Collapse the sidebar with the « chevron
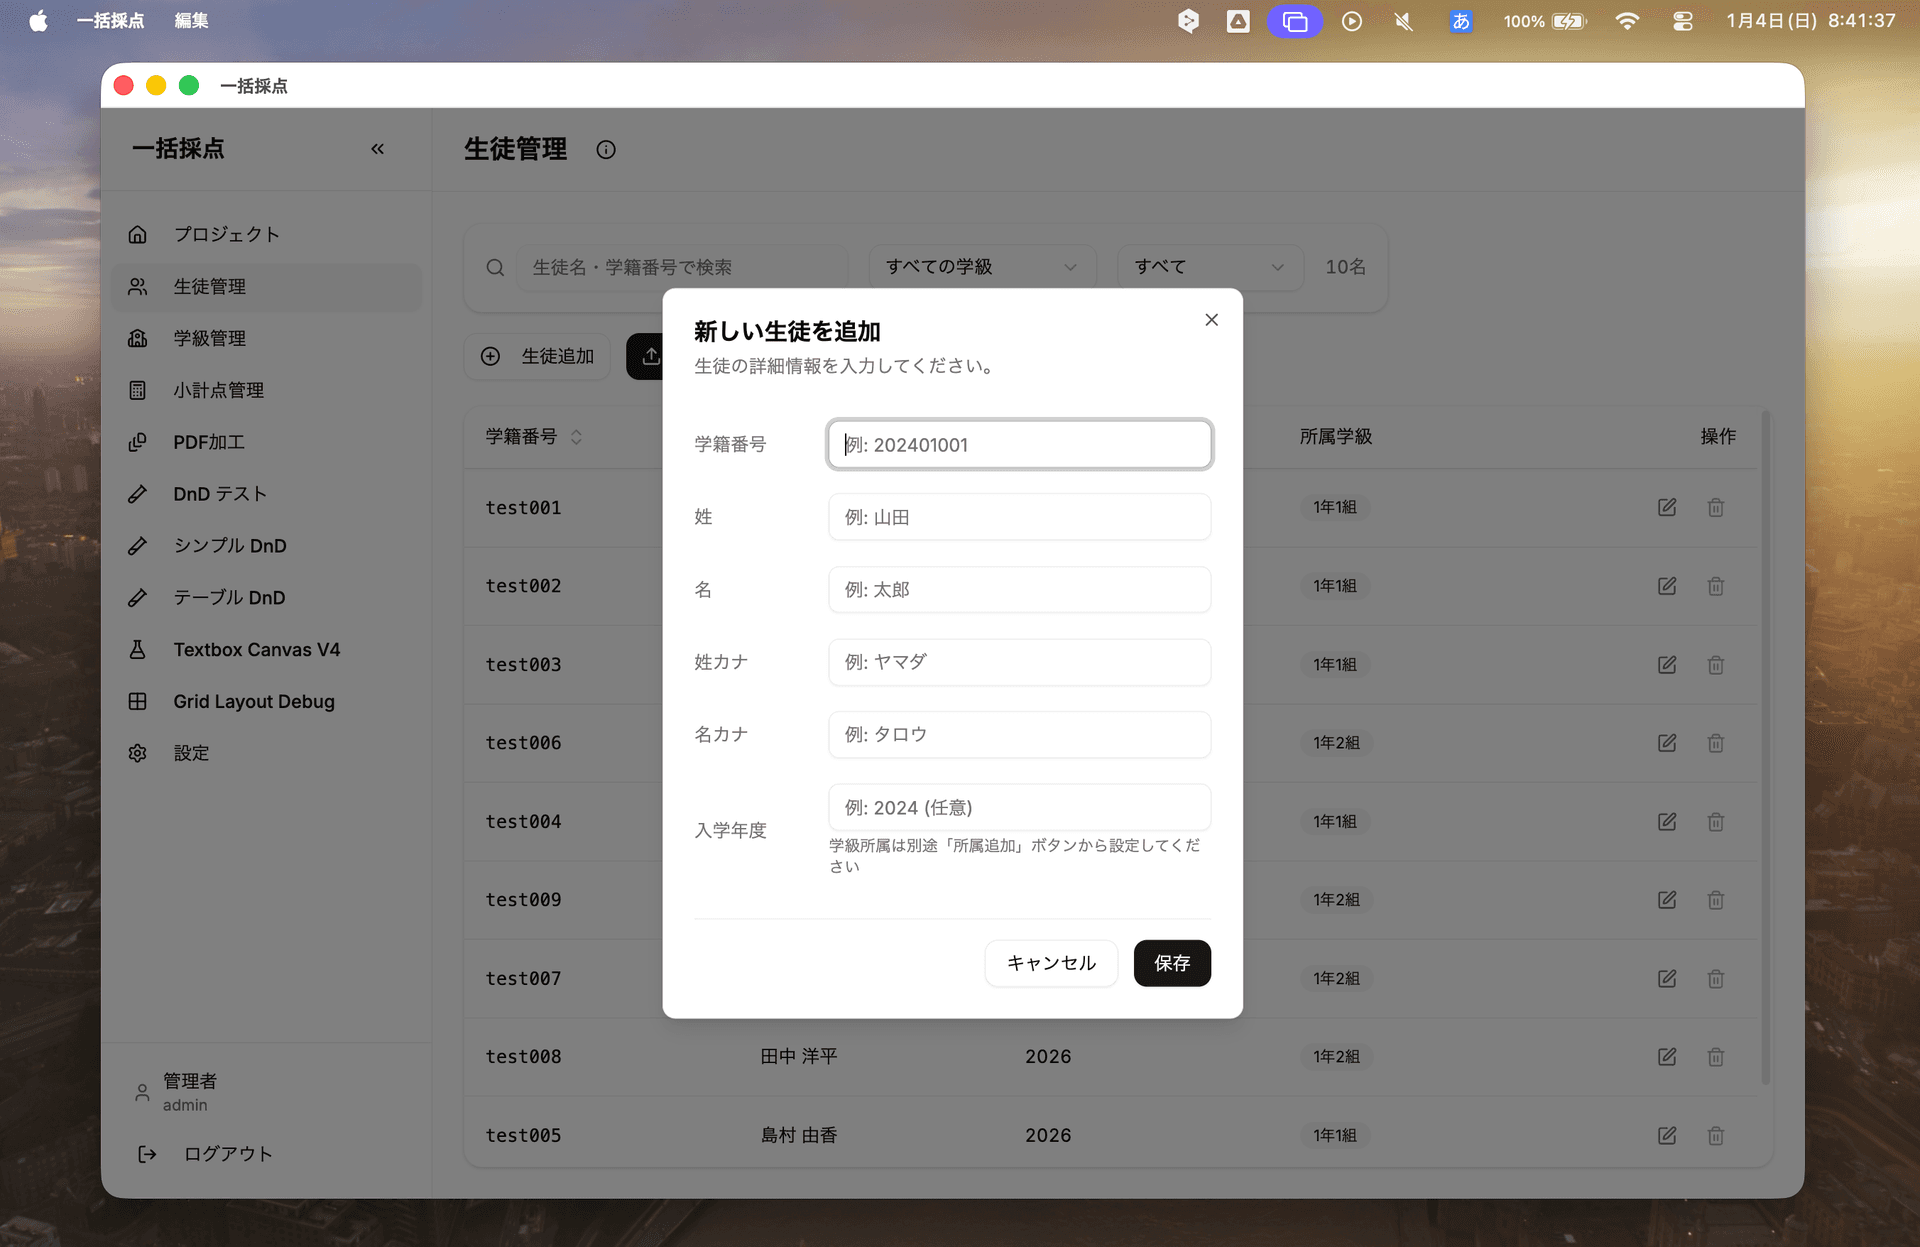 (378, 148)
